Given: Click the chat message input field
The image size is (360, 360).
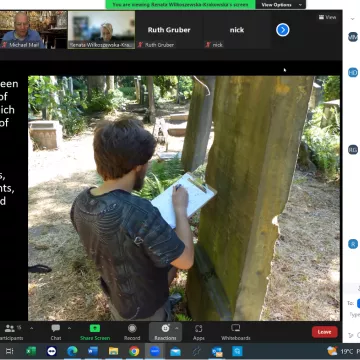Looking at the screenshot, I should click(x=355, y=314).
